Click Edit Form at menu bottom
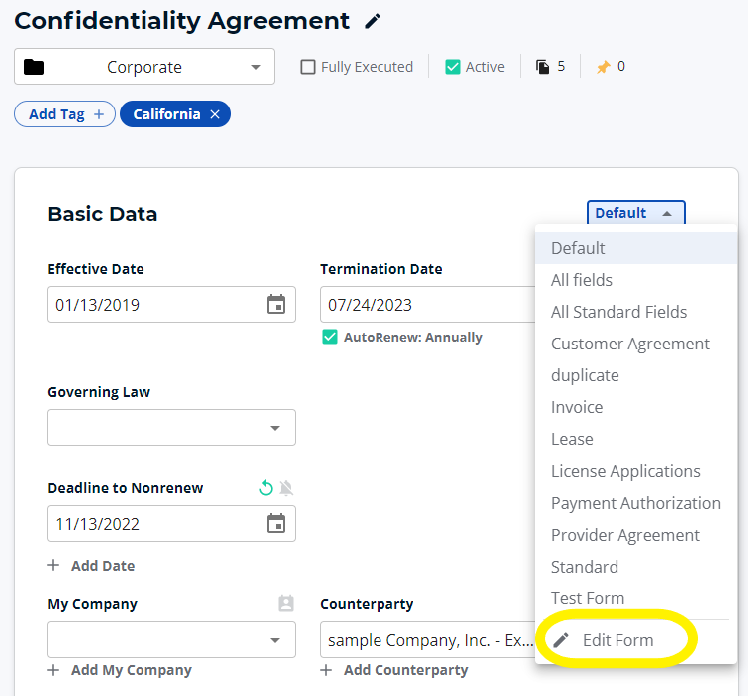Image resolution: width=748 pixels, height=696 pixels. click(618, 640)
